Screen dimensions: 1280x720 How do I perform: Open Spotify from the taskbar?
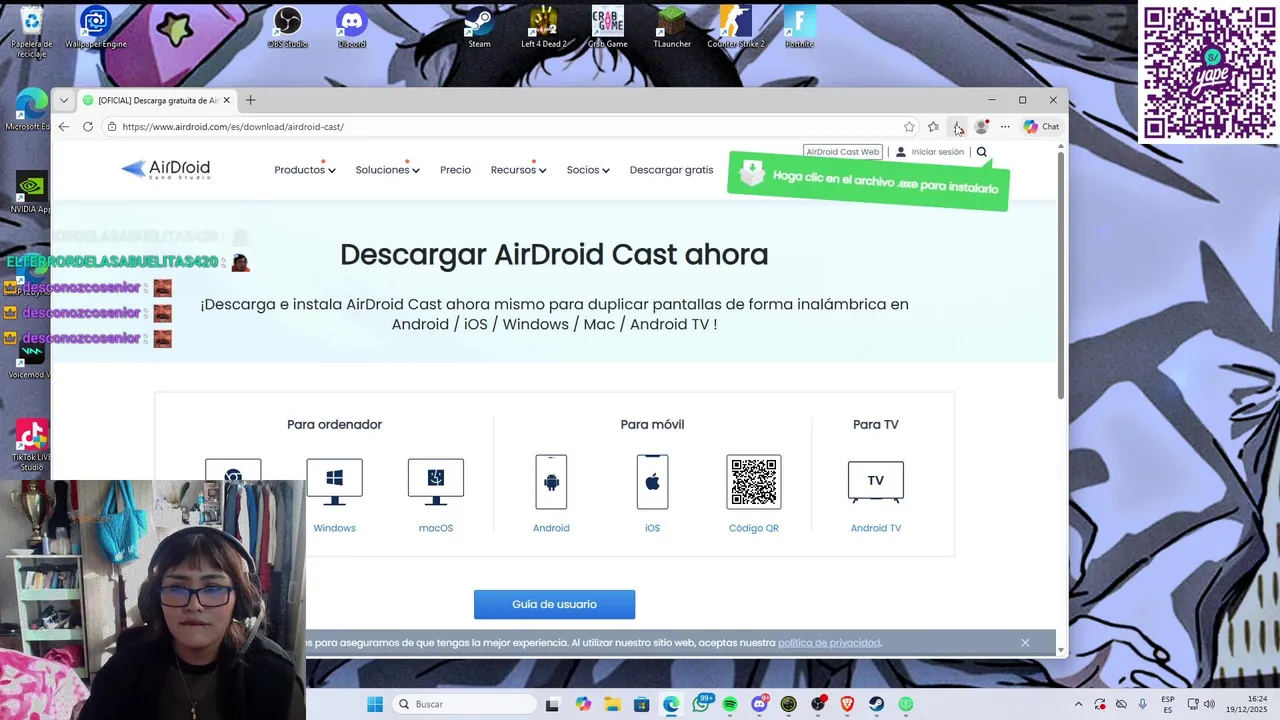[x=730, y=704]
